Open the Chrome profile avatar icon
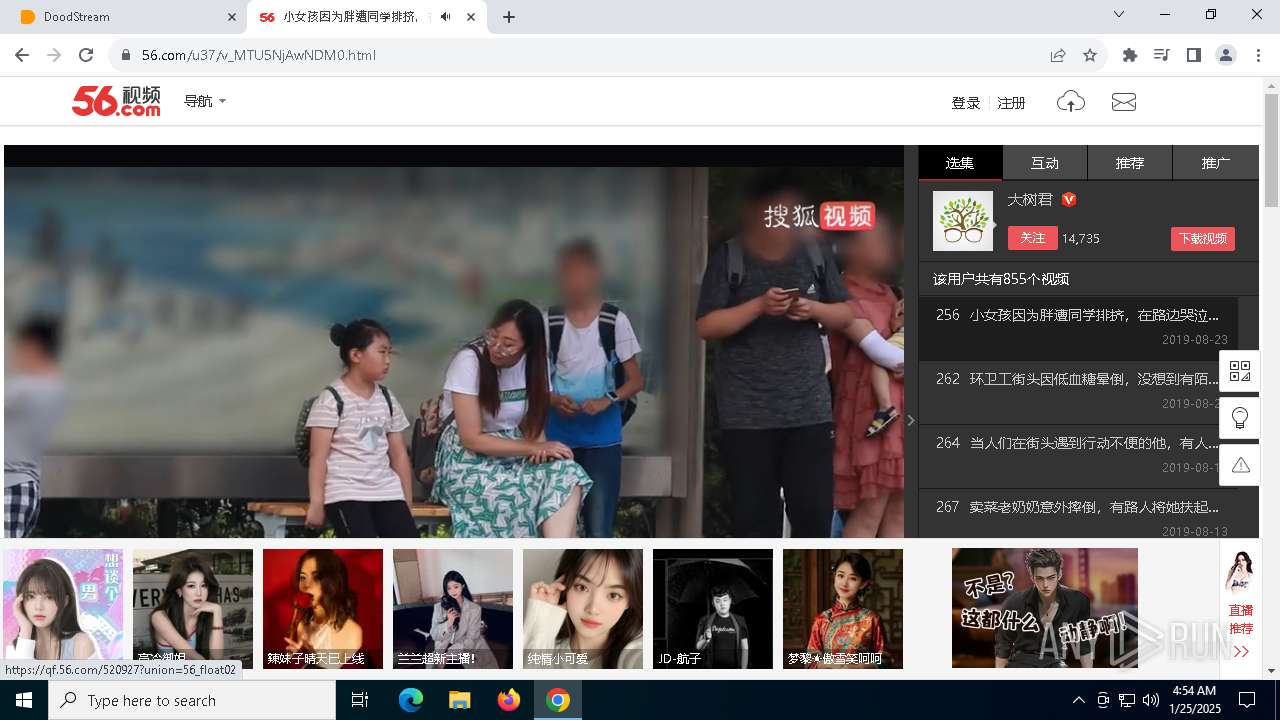The height and width of the screenshot is (720, 1280). pyautogui.click(x=1226, y=55)
